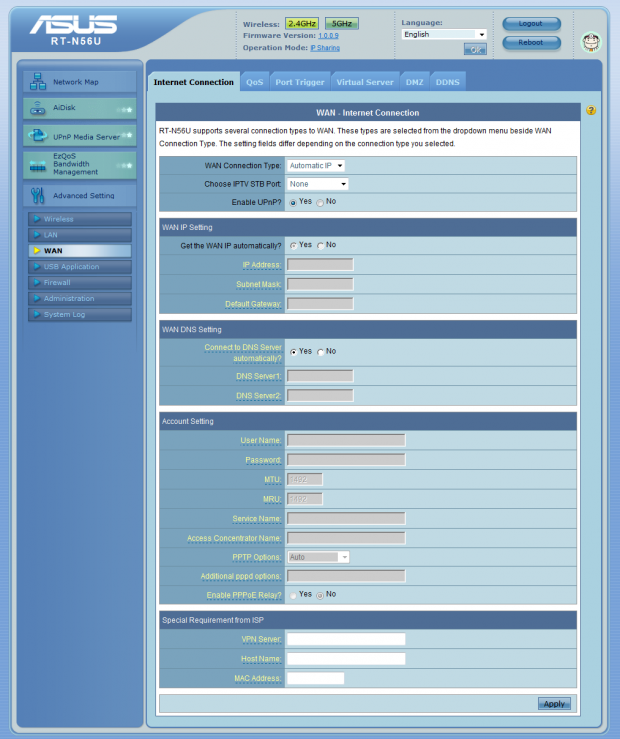Open USB Application menu item
Screen dimensions: 620x739
pyautogui.click(x=80, y=267)
